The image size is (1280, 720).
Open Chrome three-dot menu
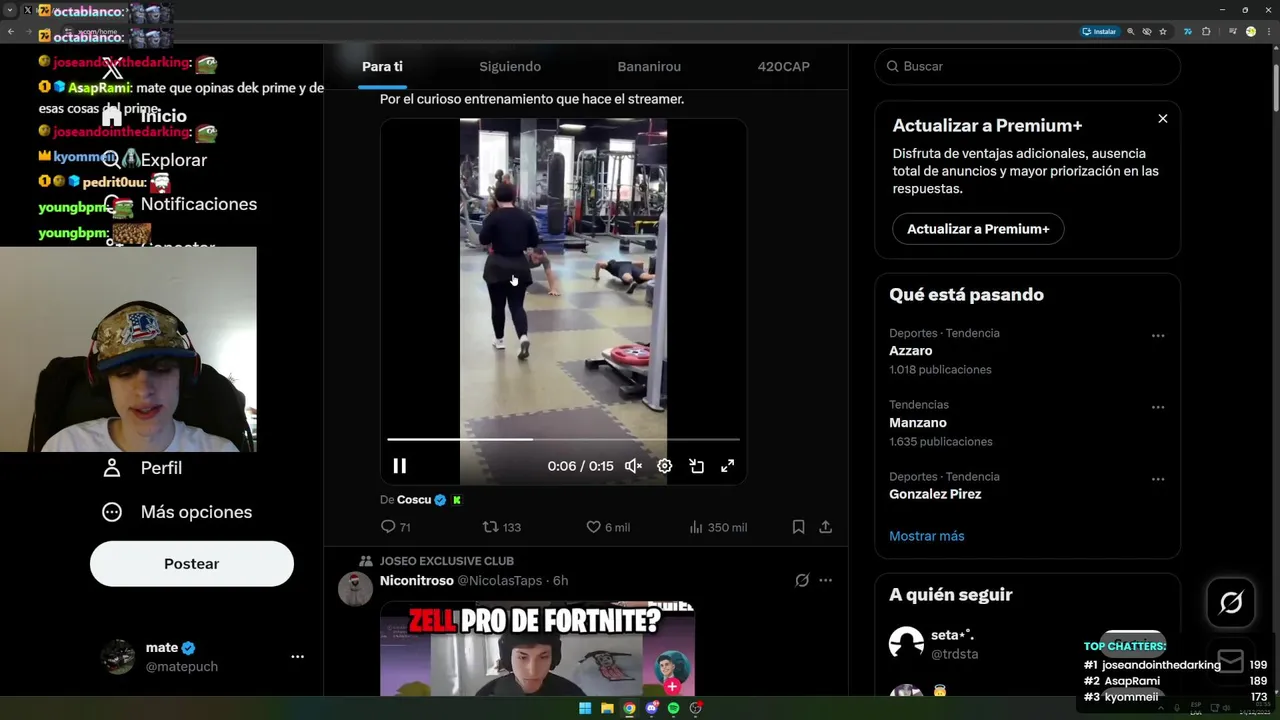(x=1269, y=31)
